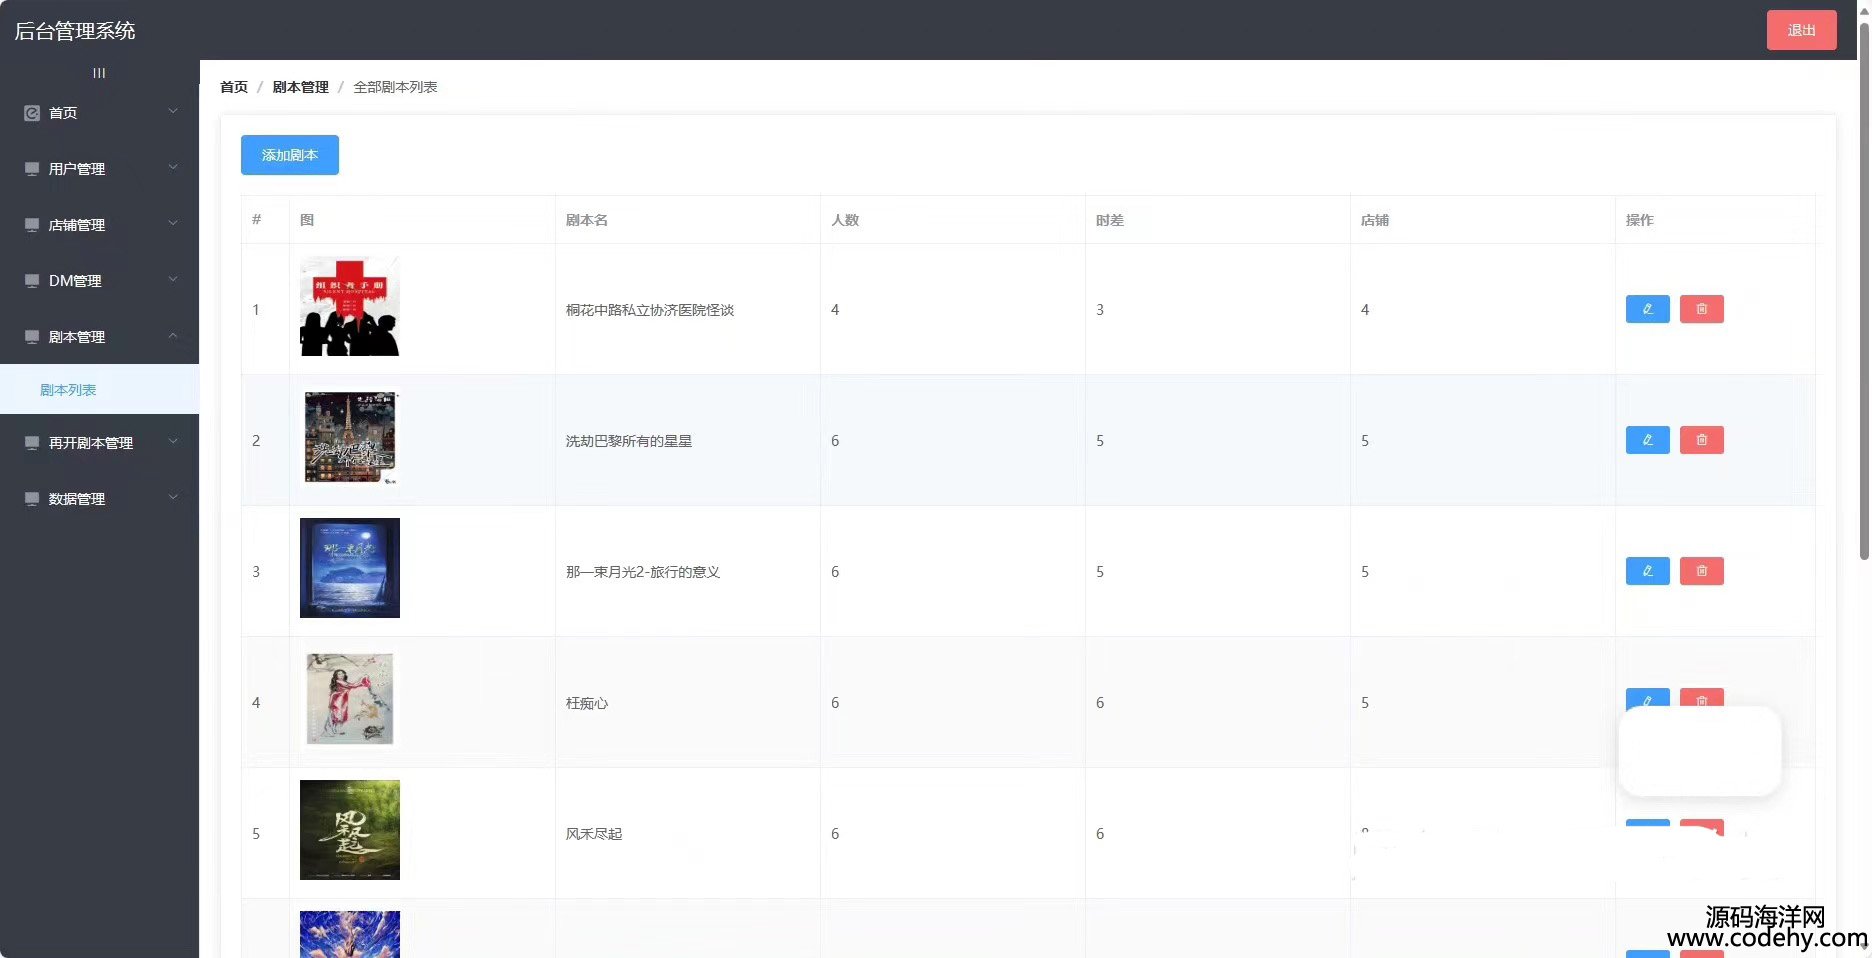
Task: Open the 洗劫巴黎所有的星星 cover image
Action: [x=350, y=438]
